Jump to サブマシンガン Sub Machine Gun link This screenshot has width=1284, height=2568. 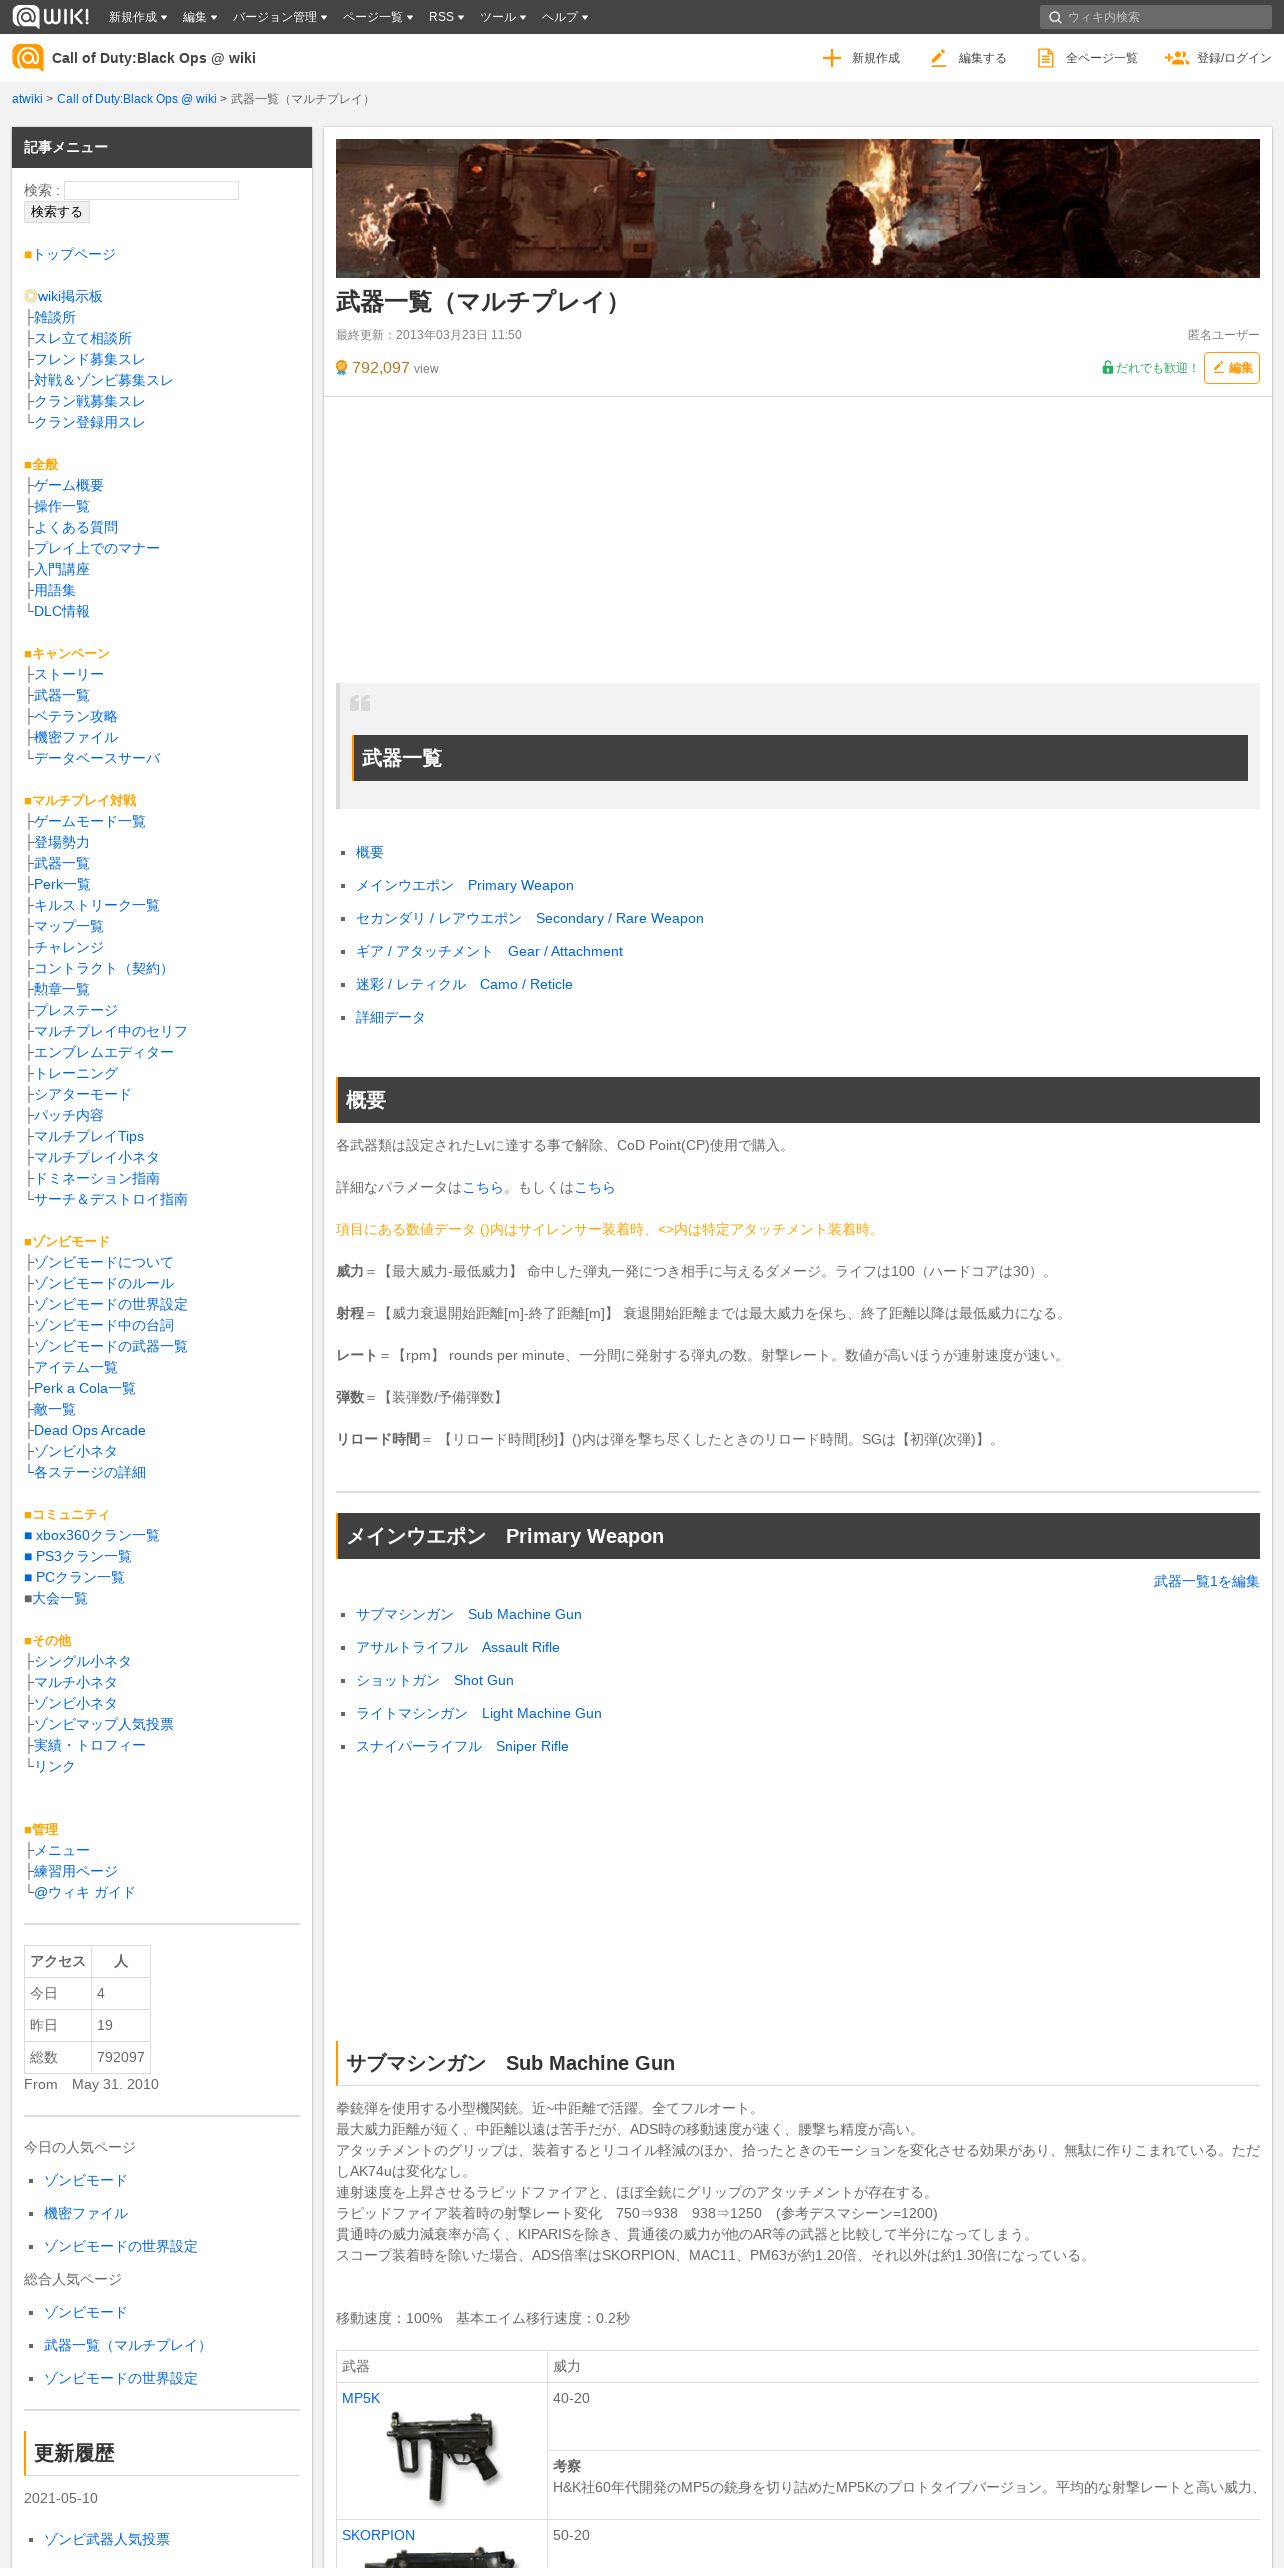coord(468,1614)
